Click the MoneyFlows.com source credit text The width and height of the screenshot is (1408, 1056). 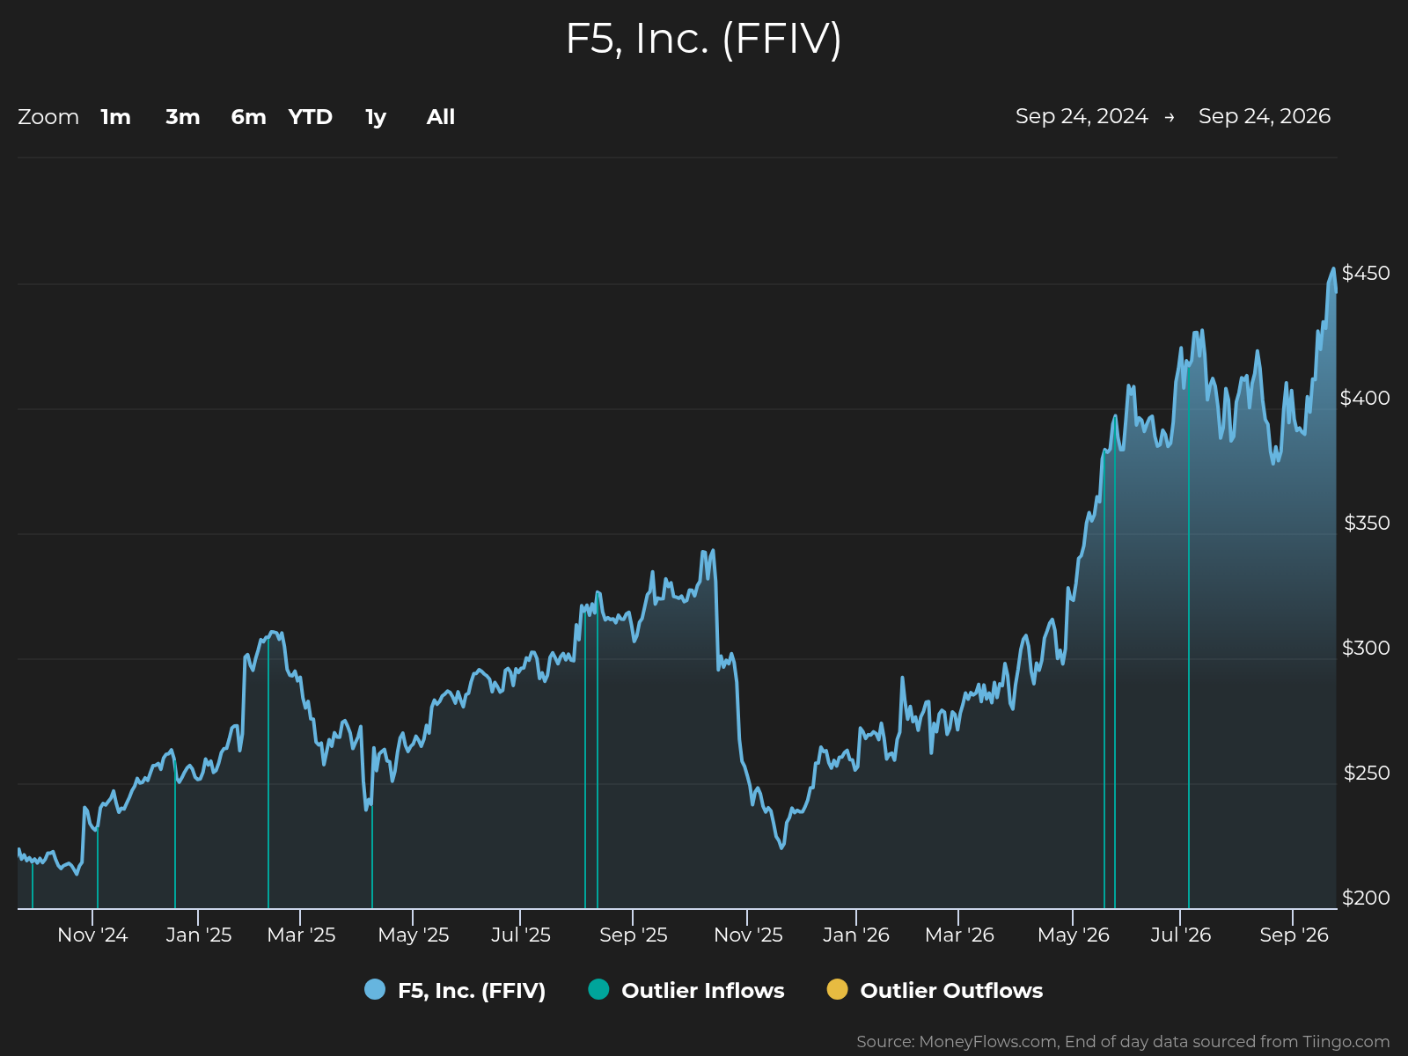pyautogui.click(x=1123, y=1042)
